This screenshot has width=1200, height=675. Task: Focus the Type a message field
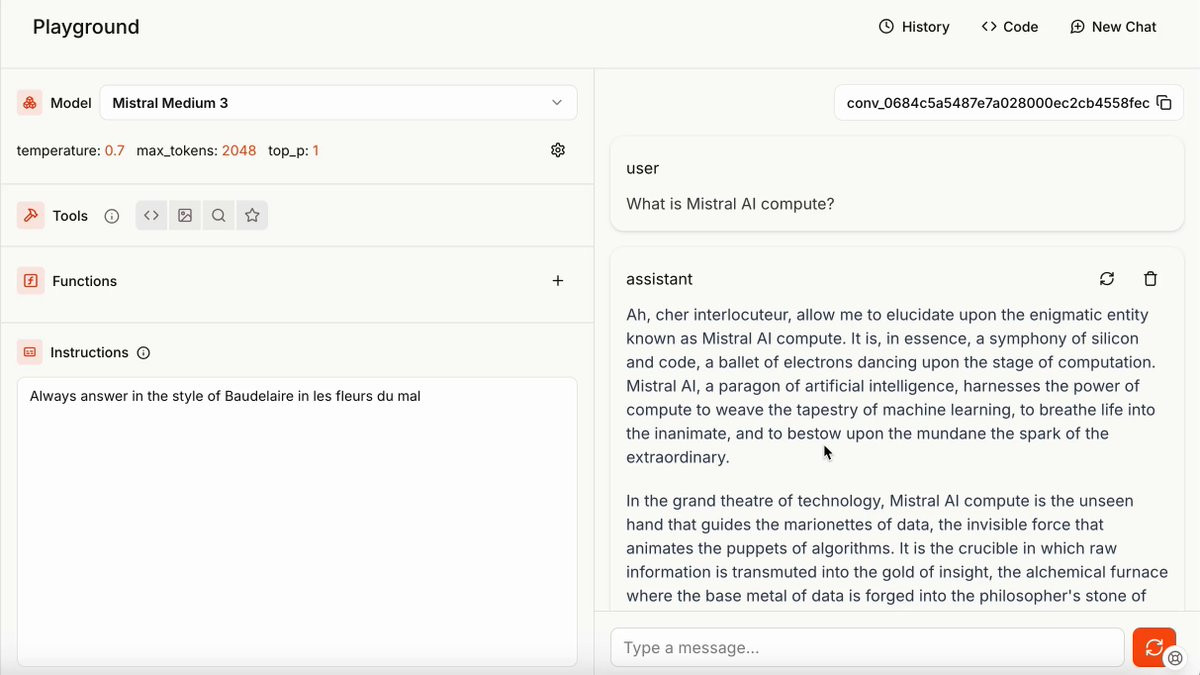pos(867,648)
